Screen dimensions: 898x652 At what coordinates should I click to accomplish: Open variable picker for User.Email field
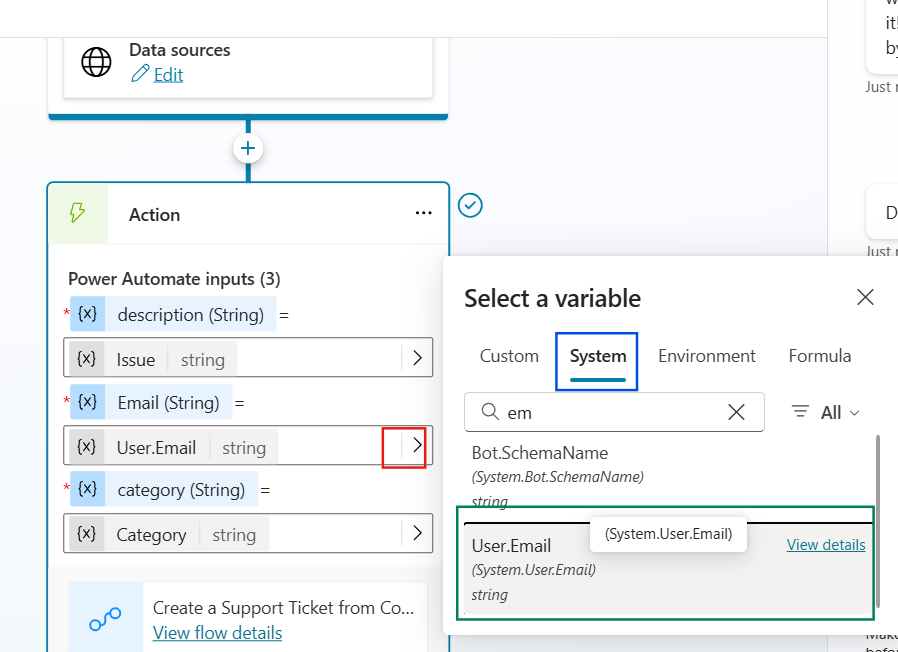(x=418, y=445)
